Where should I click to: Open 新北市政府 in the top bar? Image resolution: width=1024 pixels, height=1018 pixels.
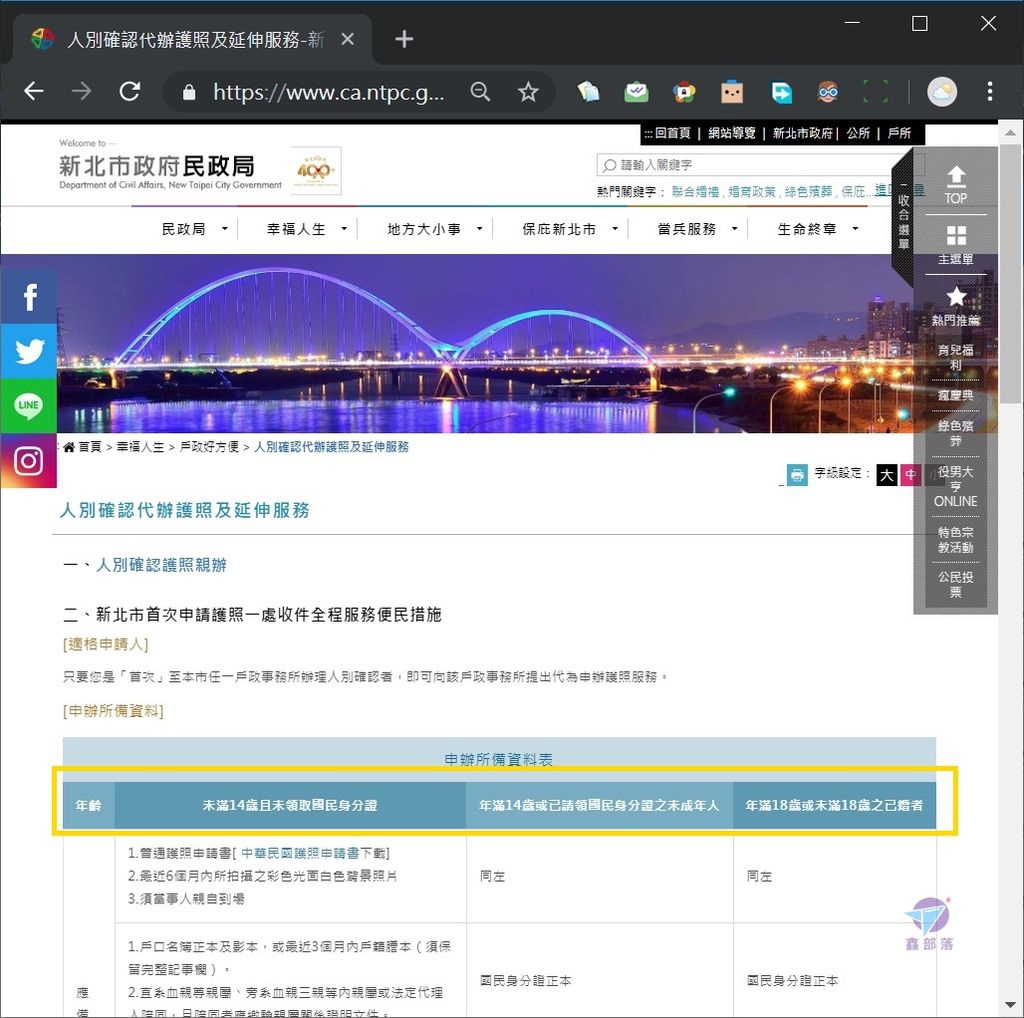click(803, 133)
